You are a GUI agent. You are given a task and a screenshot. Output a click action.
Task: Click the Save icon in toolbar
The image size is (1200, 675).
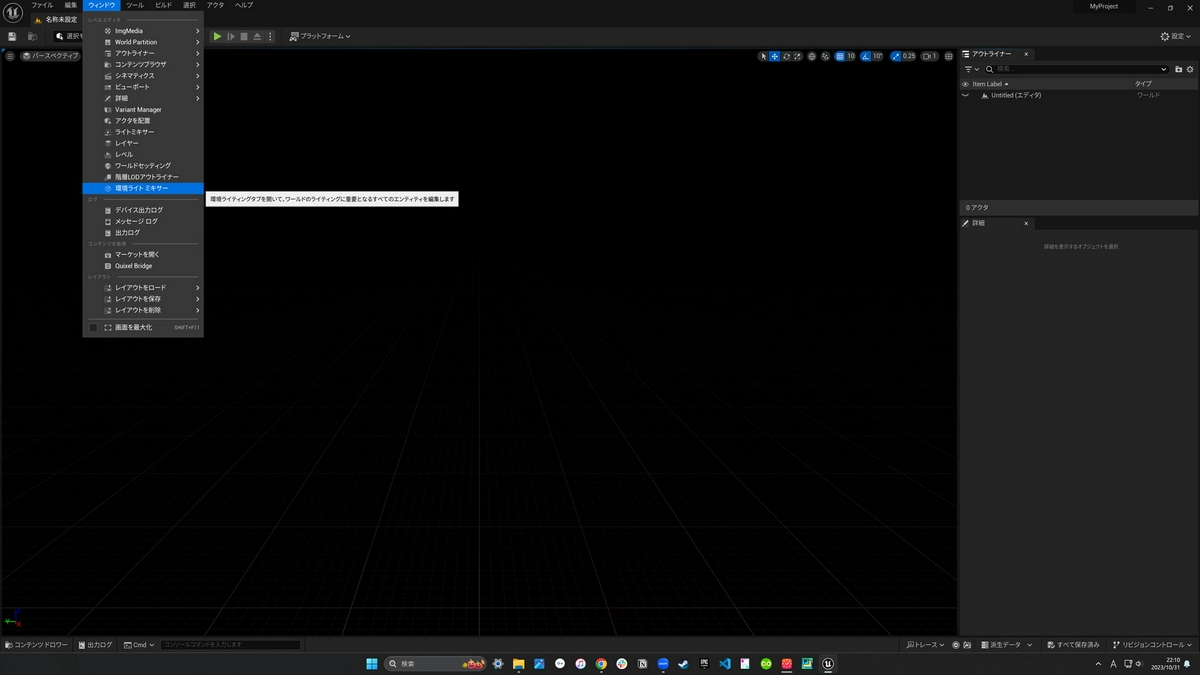12,36
